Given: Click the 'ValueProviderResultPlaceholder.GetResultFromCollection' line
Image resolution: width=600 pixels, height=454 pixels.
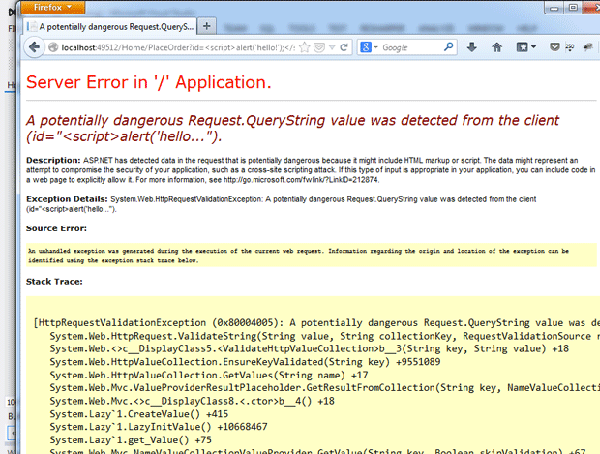Looking at the screenshot, I should click(x=324, y=388).
